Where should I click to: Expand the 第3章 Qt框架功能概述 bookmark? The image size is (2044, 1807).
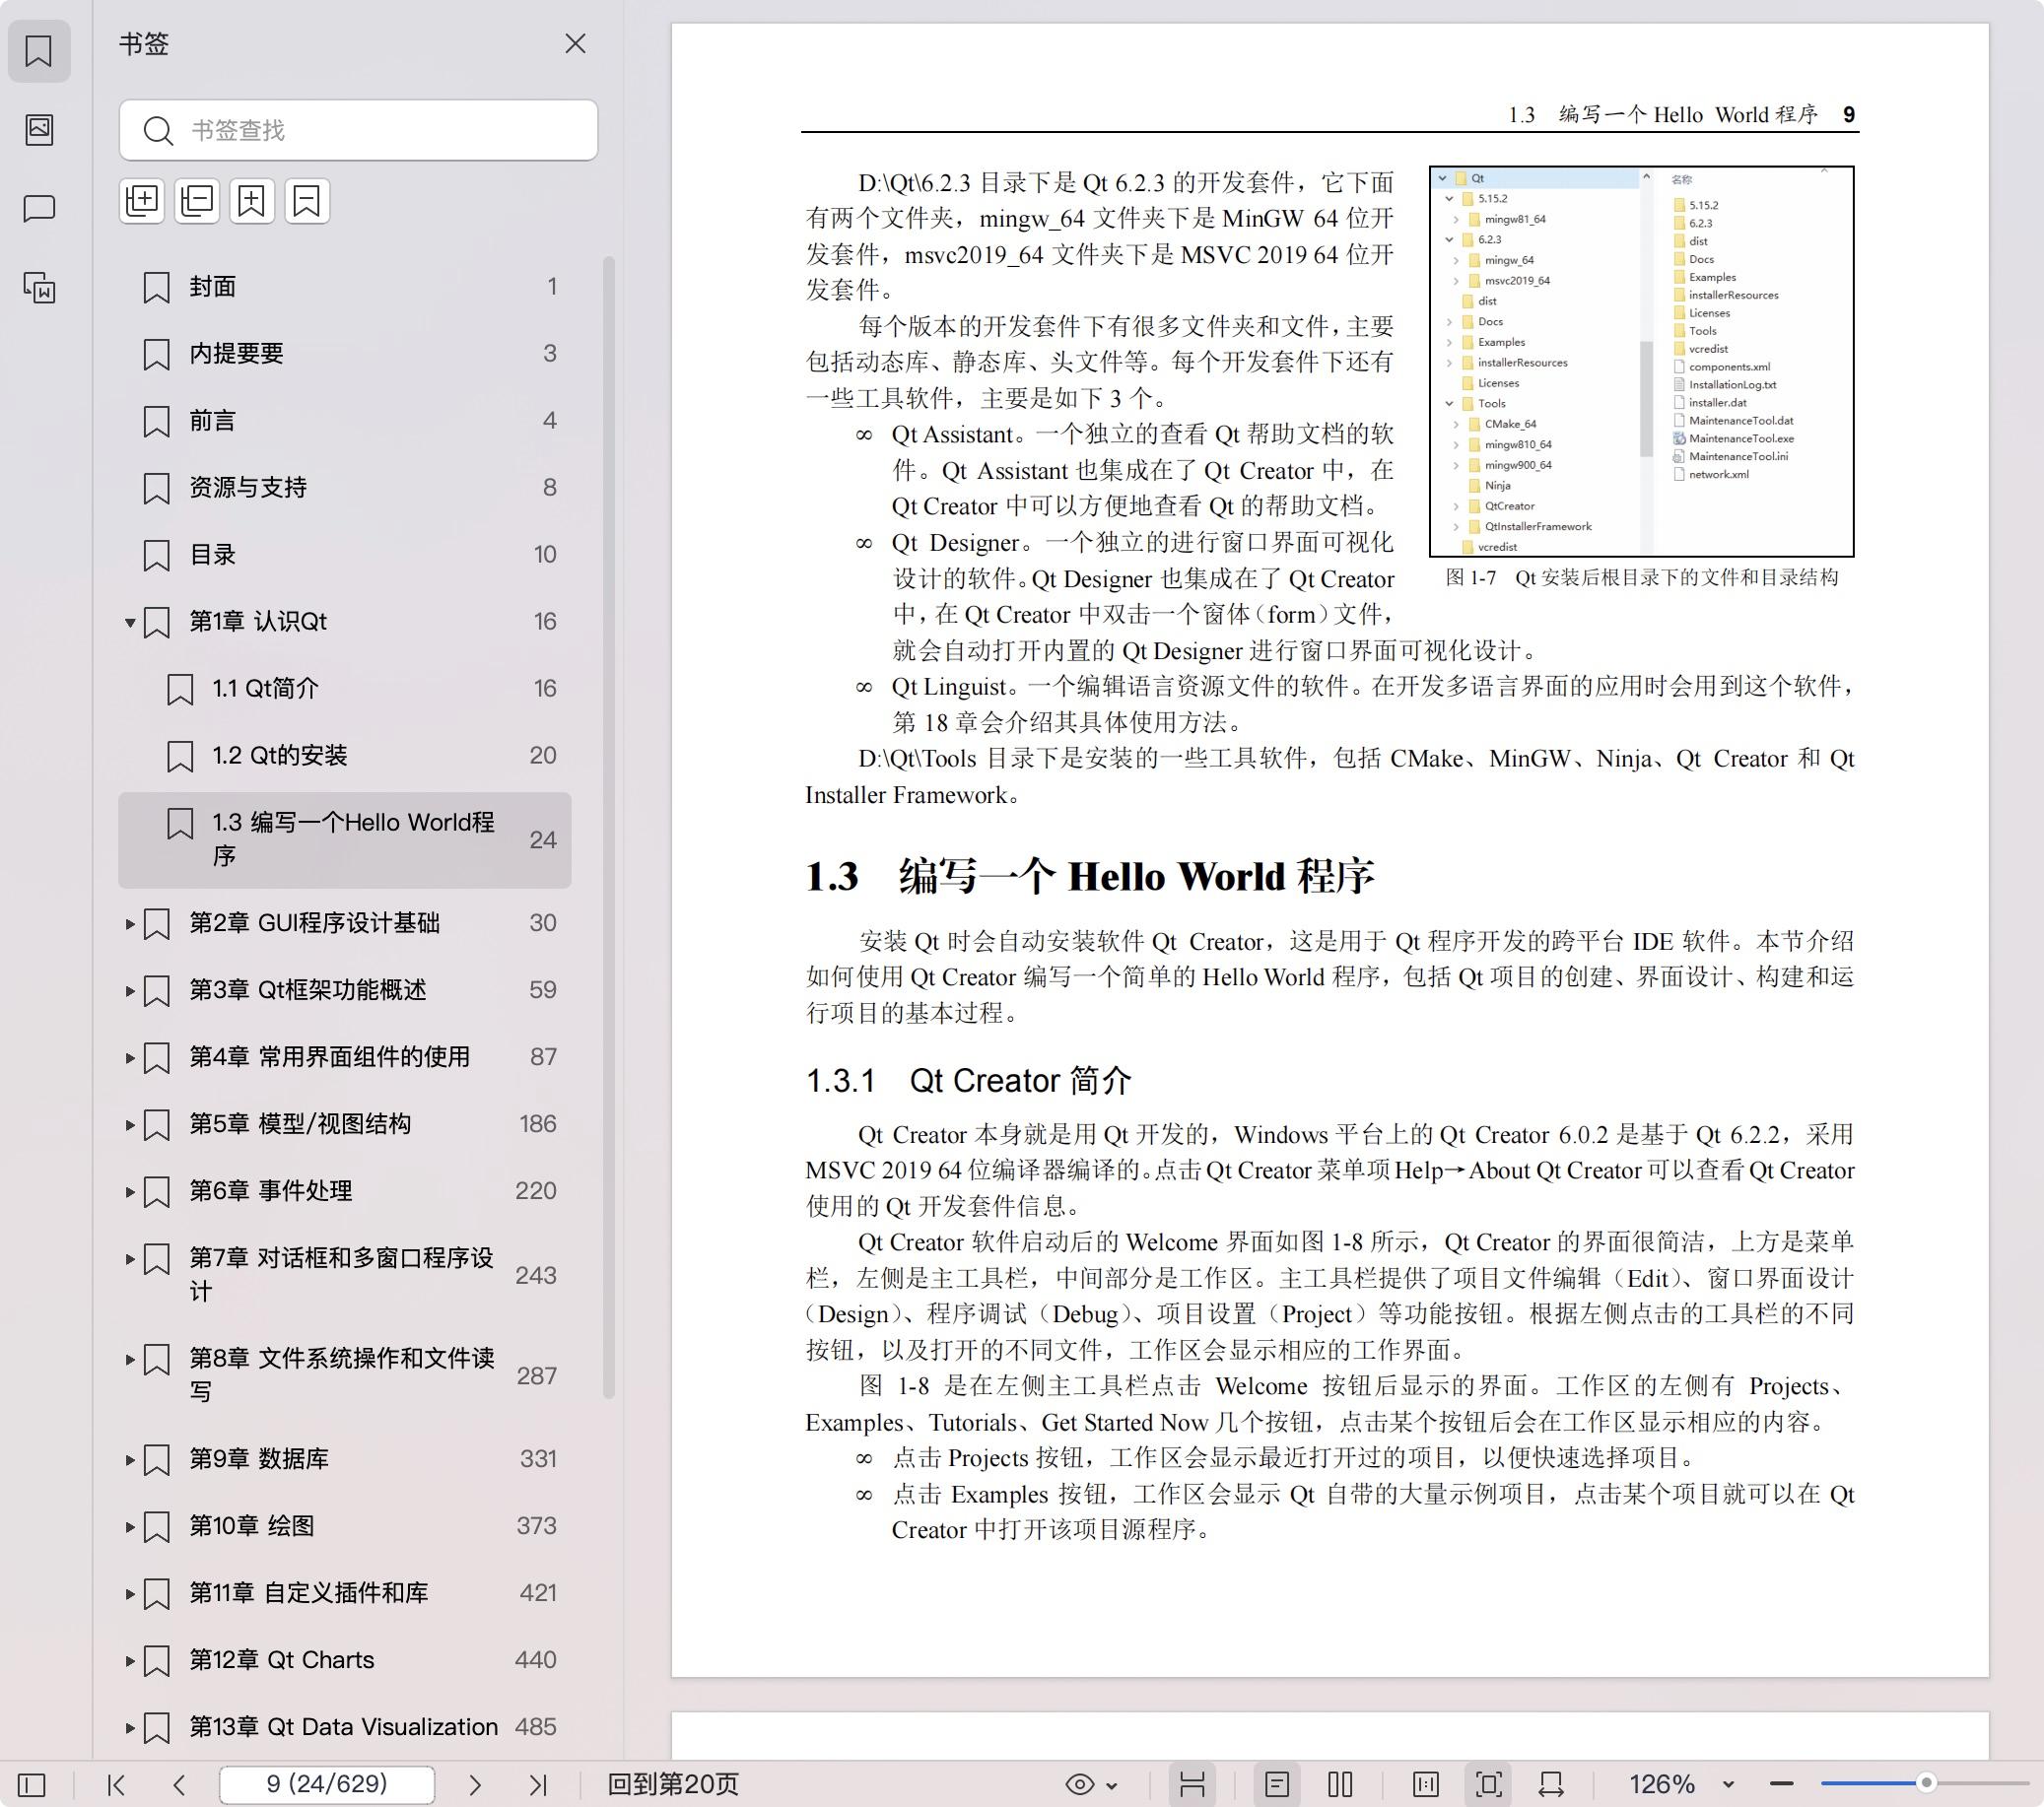(129, 991)
